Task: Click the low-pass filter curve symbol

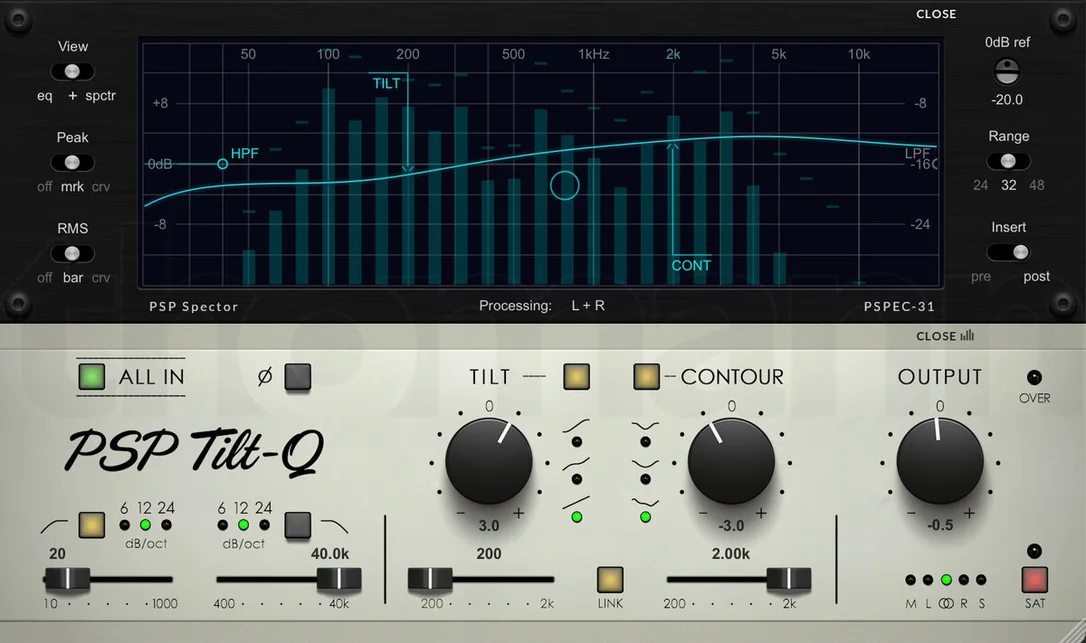Action: click(x=335, y=527)
